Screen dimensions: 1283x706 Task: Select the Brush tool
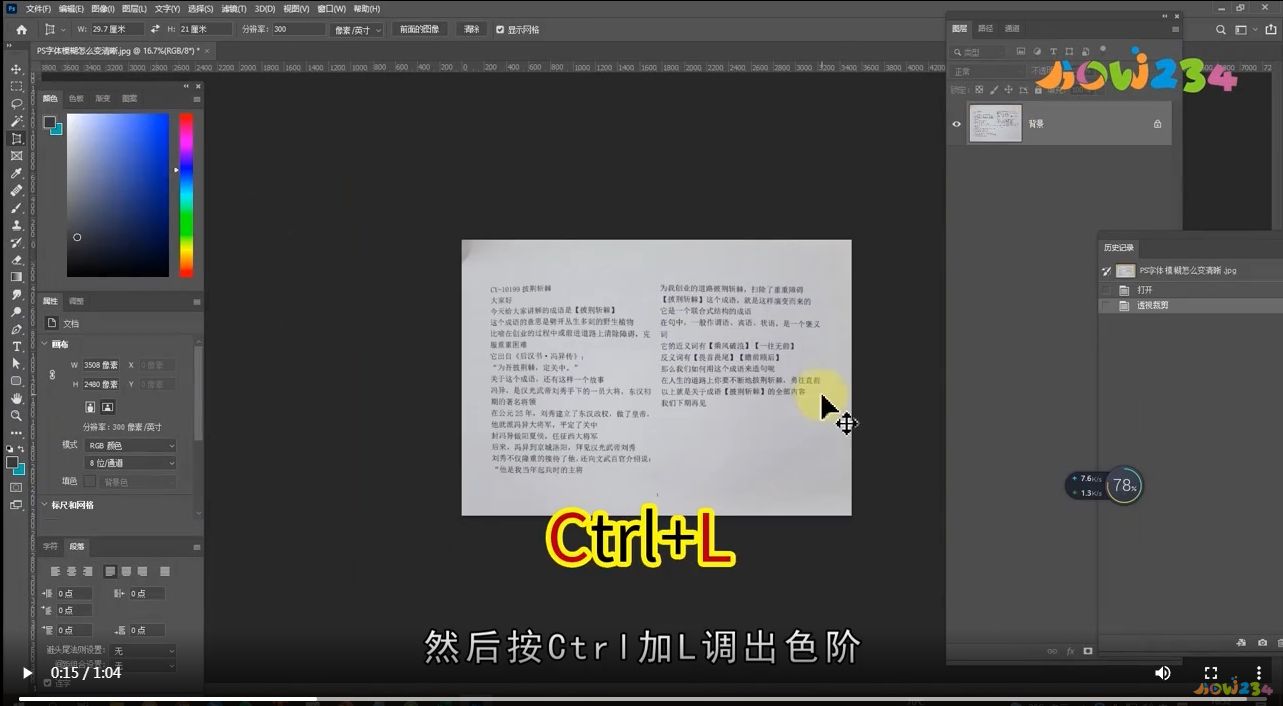tap(16, 208)
